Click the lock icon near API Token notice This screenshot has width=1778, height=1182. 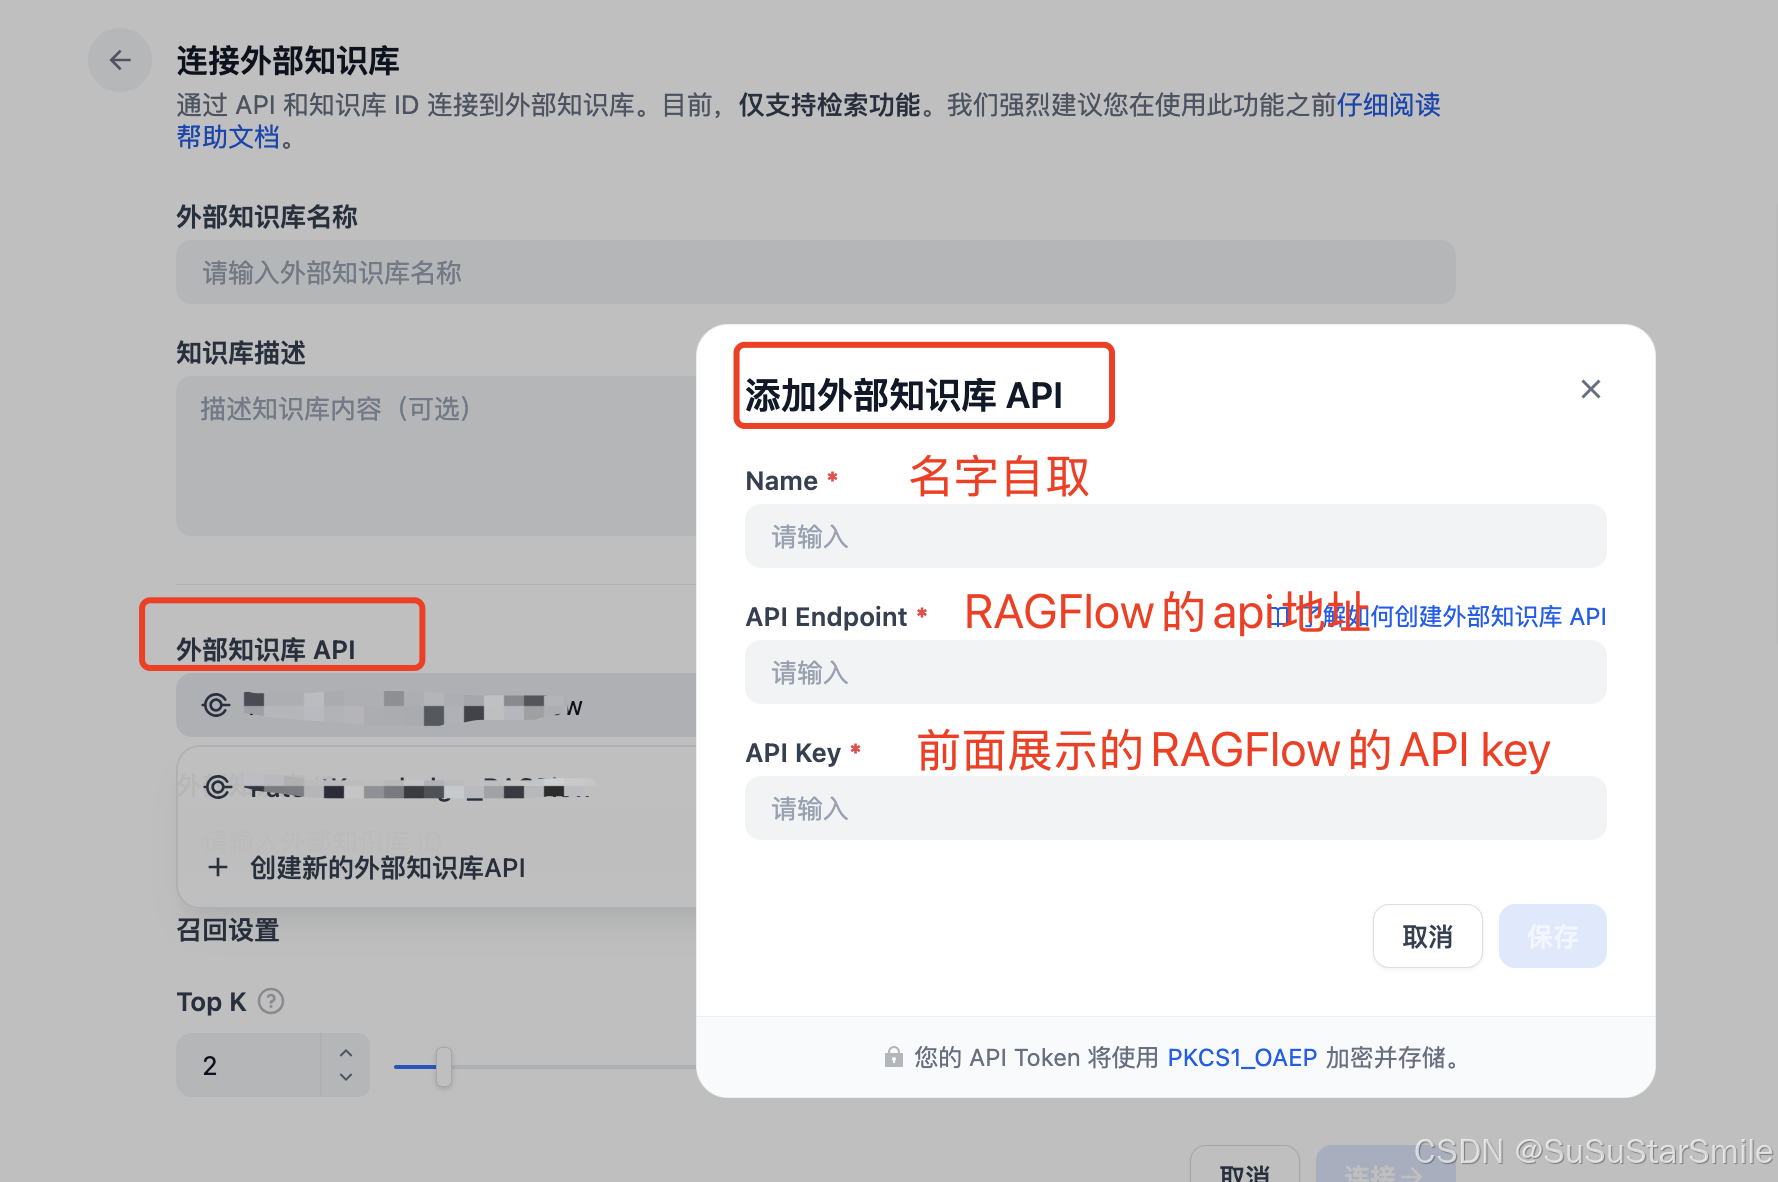pyautogui.click(x=894, y=1057)
